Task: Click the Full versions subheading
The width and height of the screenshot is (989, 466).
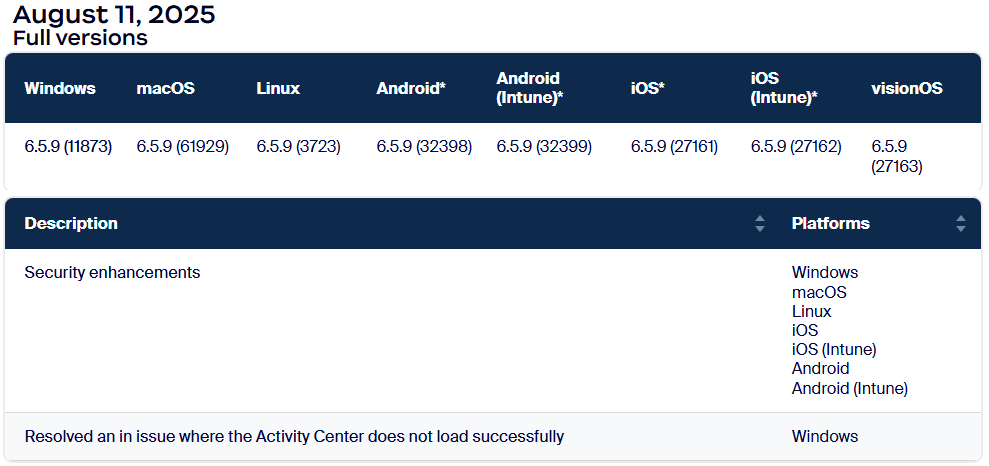Action: pos(80,39)
